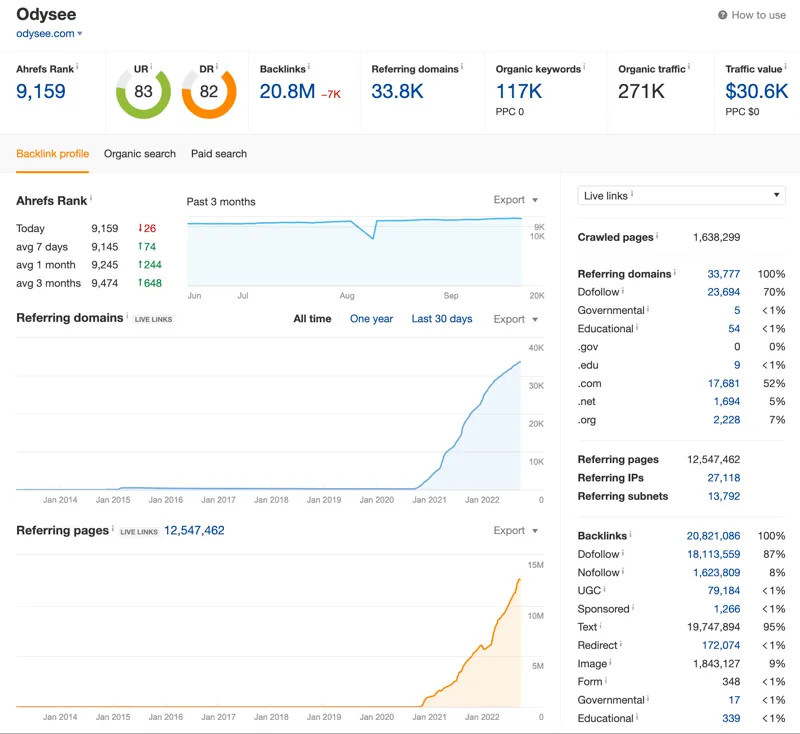
Task: Switch to the Backlink profile tab
Action: pos(53,154)
